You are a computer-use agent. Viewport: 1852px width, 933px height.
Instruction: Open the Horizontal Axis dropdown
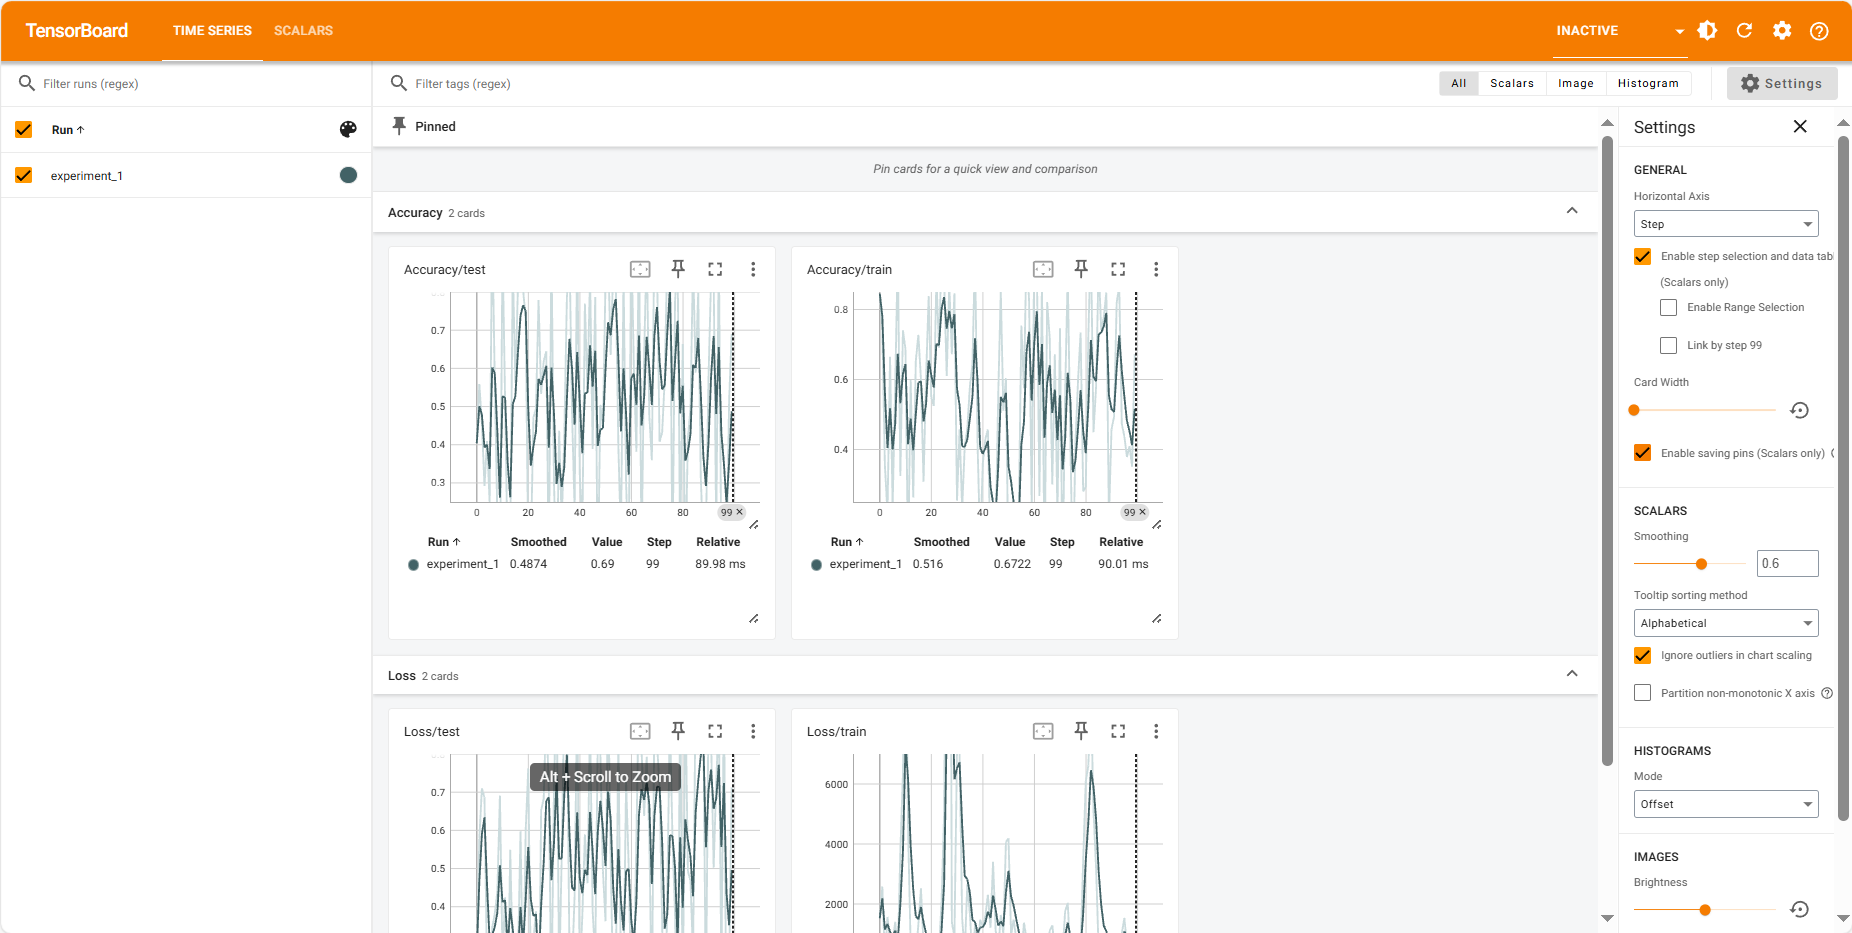pos(1725,224)
